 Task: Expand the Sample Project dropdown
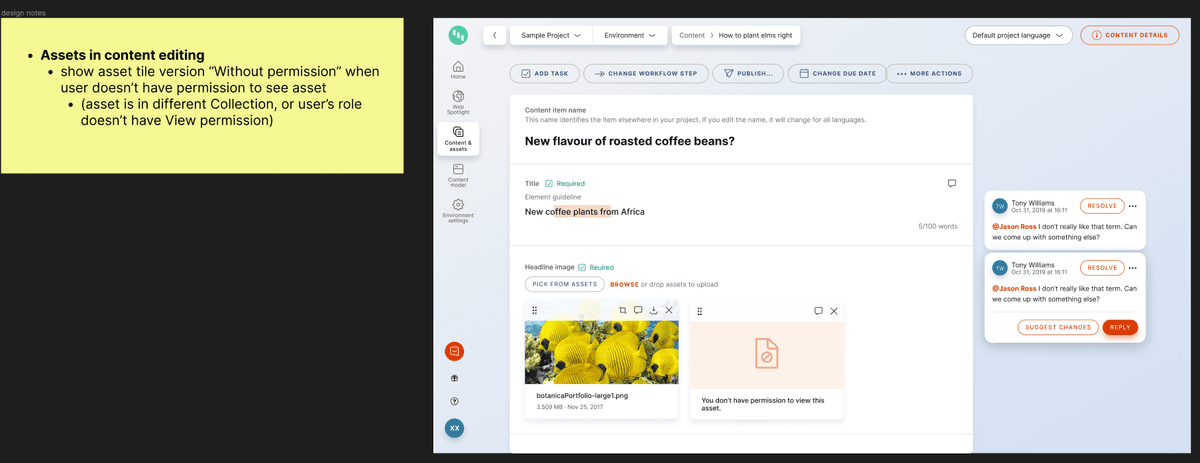(x=551, y=35)
